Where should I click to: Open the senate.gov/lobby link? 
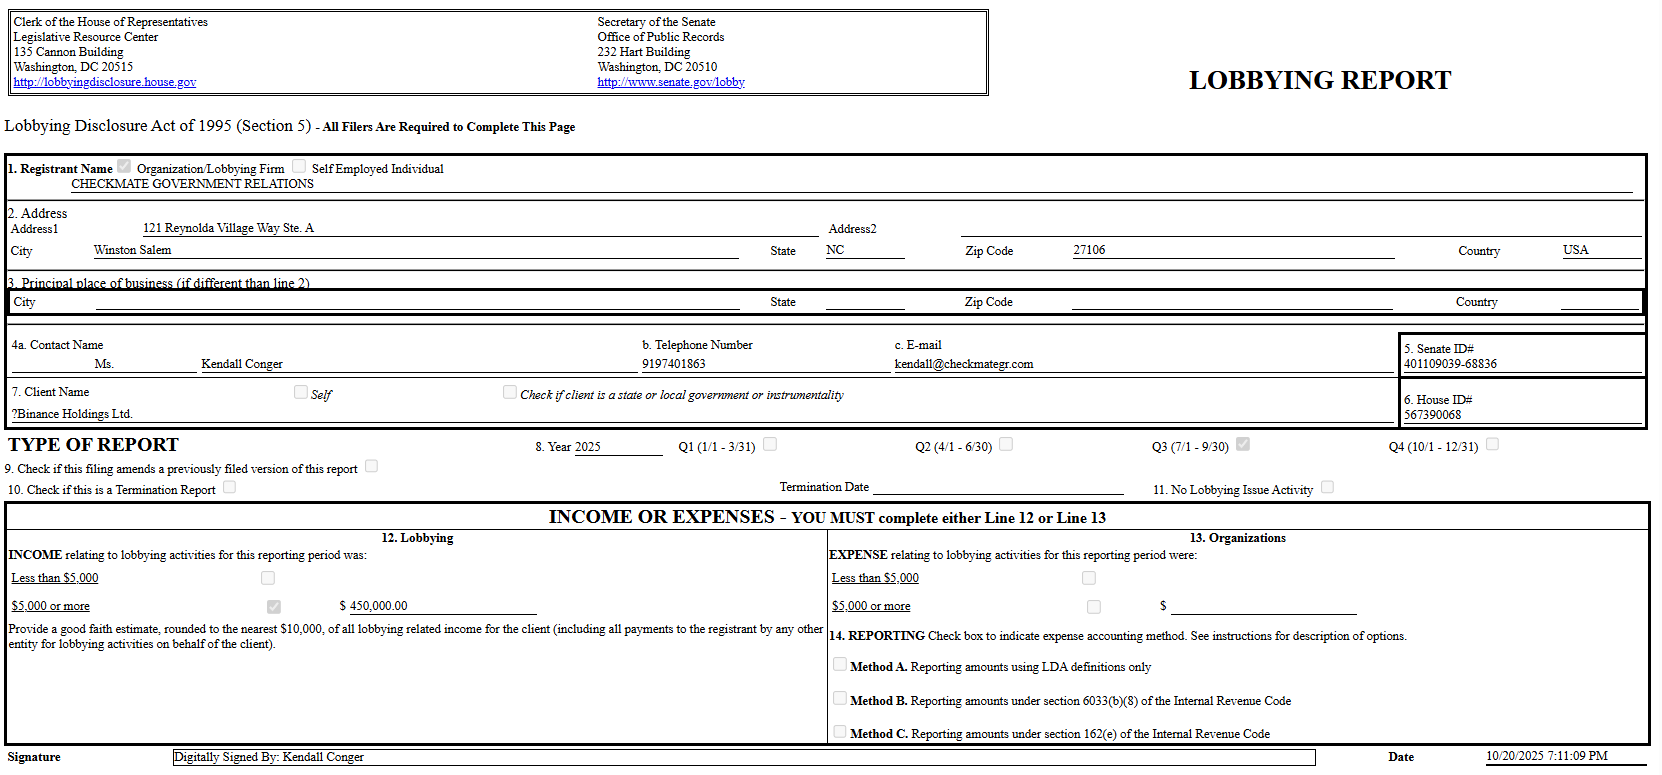point(670,82)
